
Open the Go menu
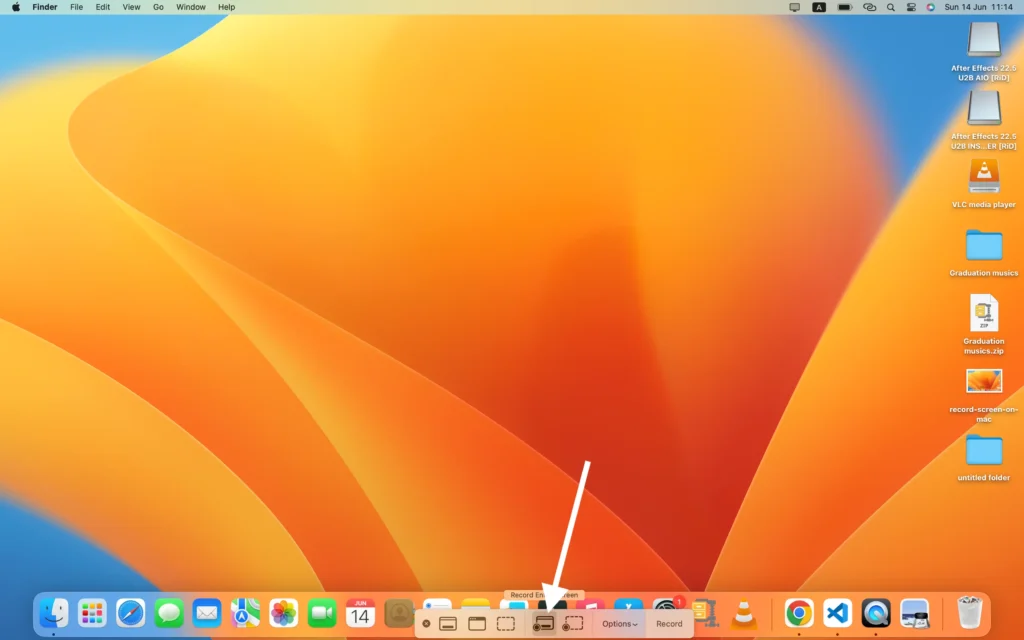pyautogui.click(x=158, y=7)
